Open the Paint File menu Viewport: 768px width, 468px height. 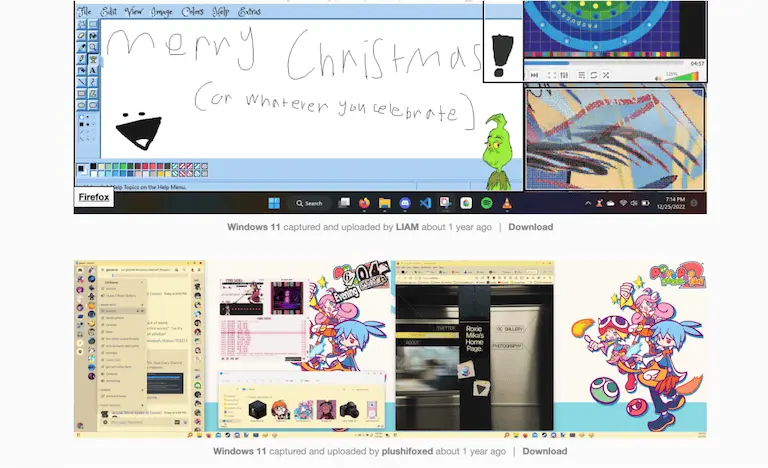click(84, 11)
